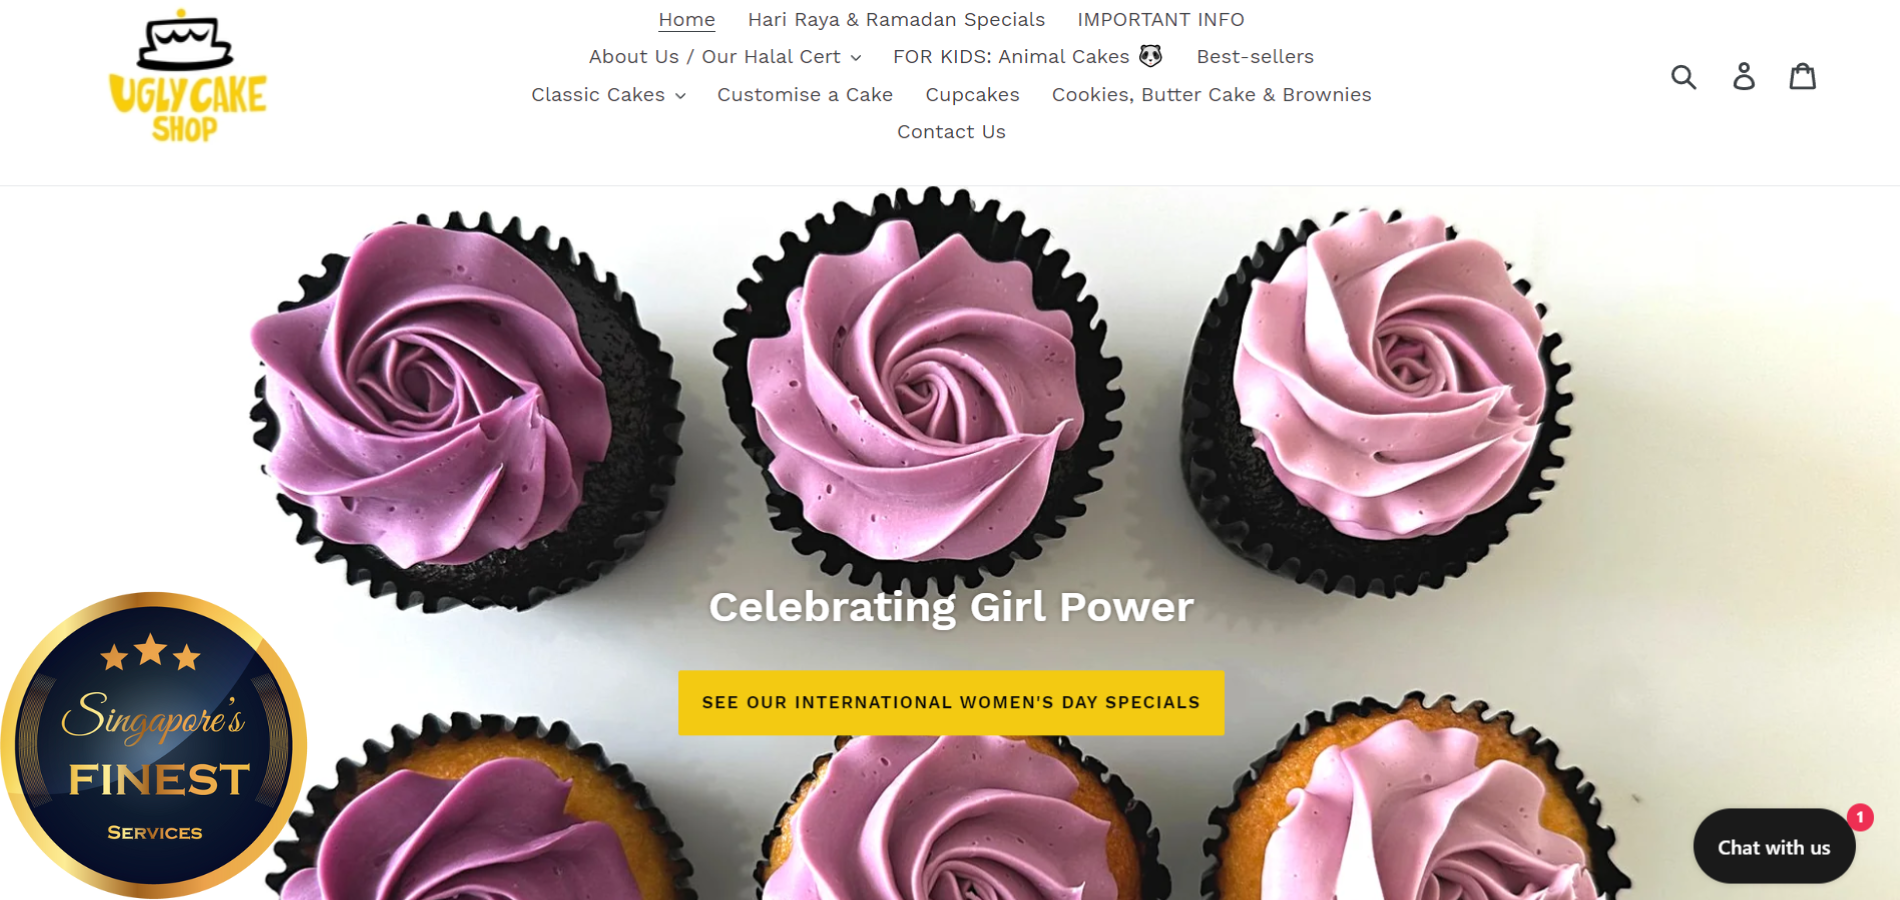Go to the Home menu item
1900x900 pixels.
tap(687, 20)
